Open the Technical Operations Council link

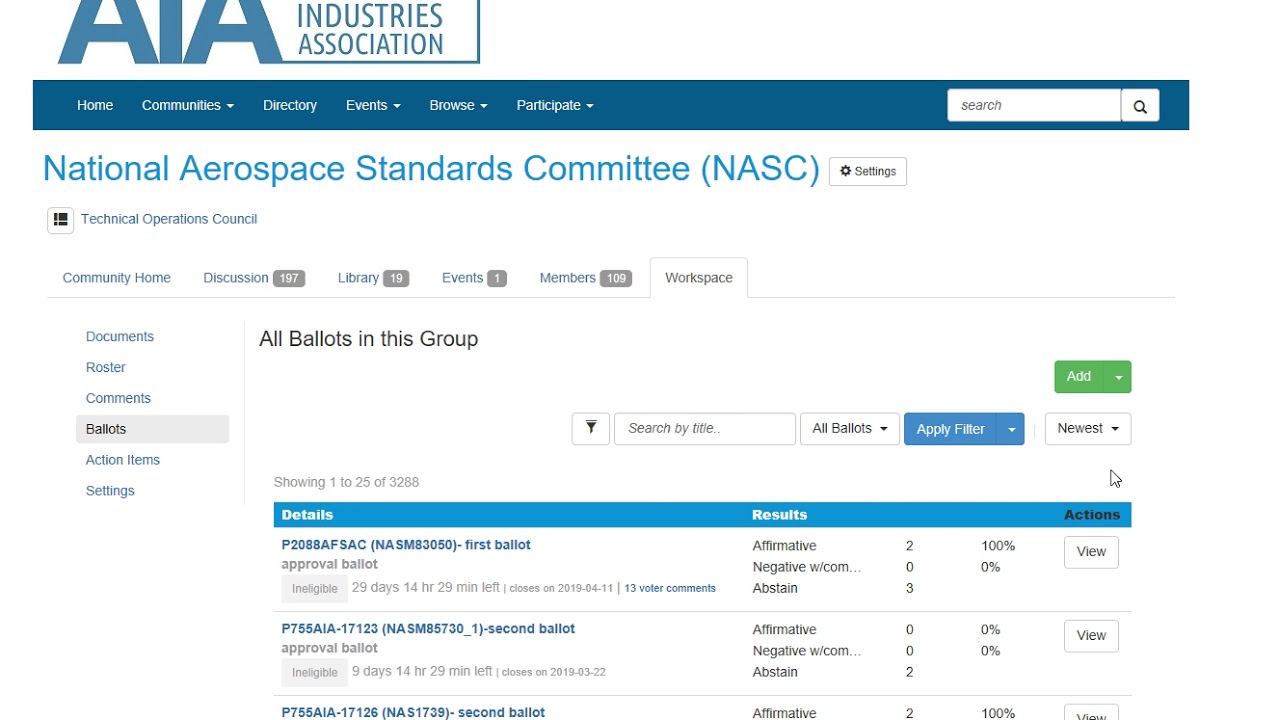coord(169,219)
